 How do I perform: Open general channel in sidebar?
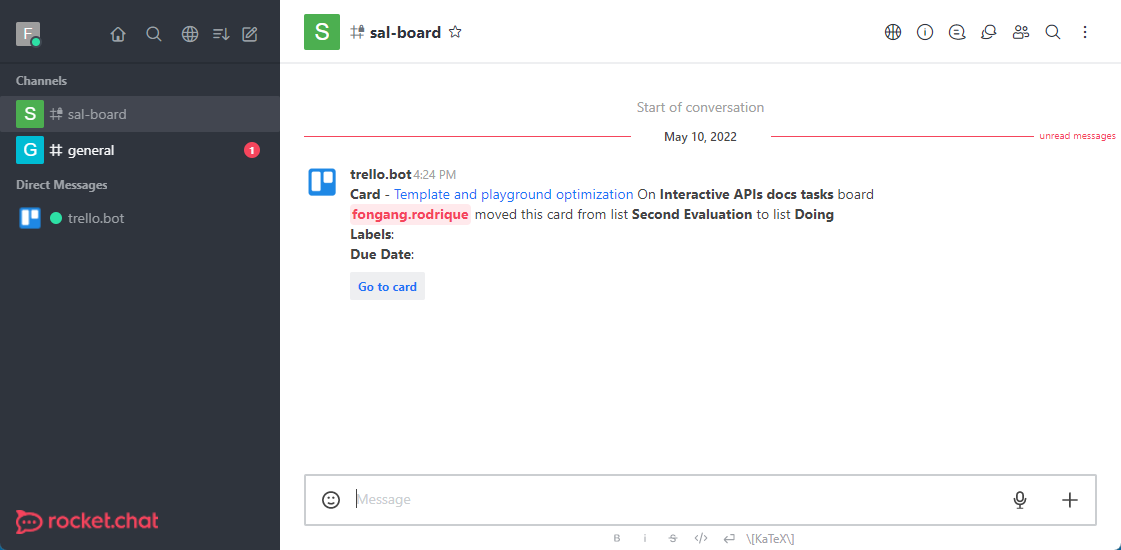tap(140, 150)
